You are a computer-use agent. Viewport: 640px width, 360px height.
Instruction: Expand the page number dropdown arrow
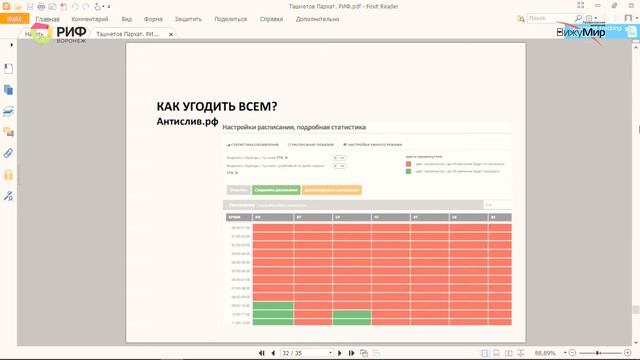(x=330, y=353)
